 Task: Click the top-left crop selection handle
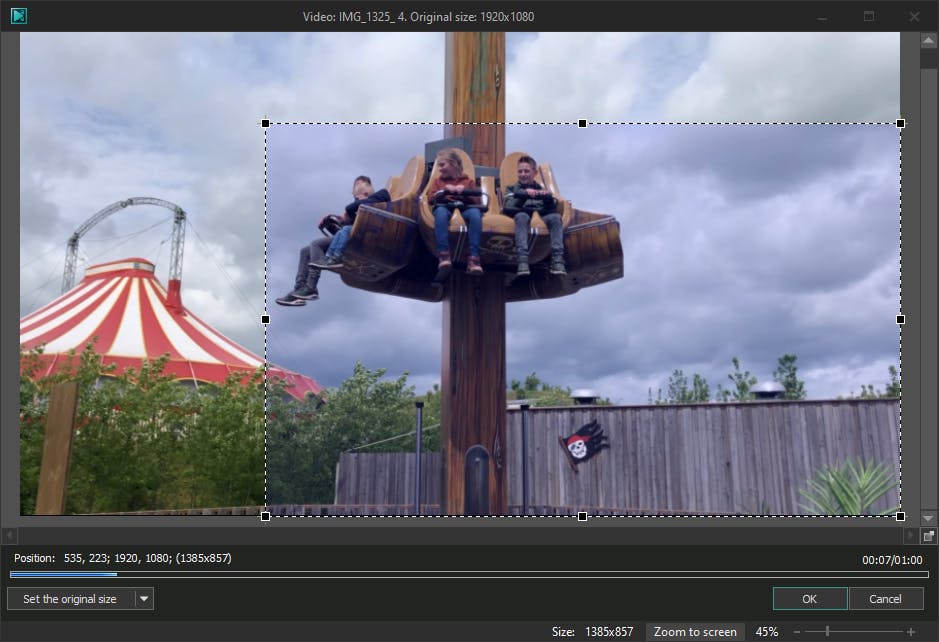click(x=265, y=123)
